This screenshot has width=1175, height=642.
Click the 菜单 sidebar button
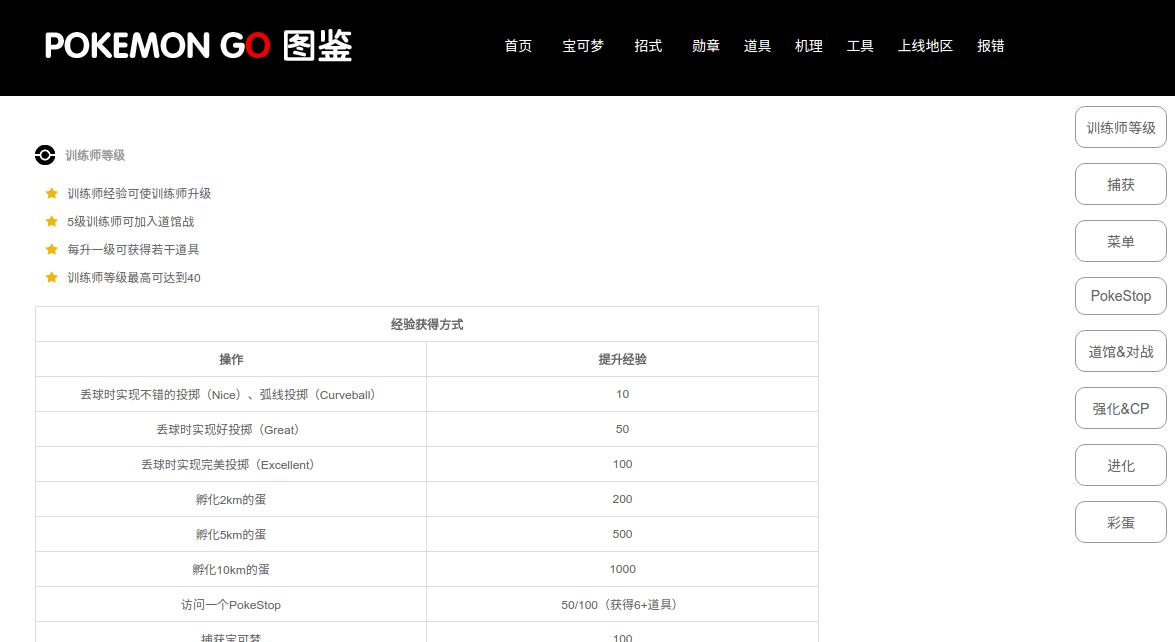click(x=1120, y=241)
